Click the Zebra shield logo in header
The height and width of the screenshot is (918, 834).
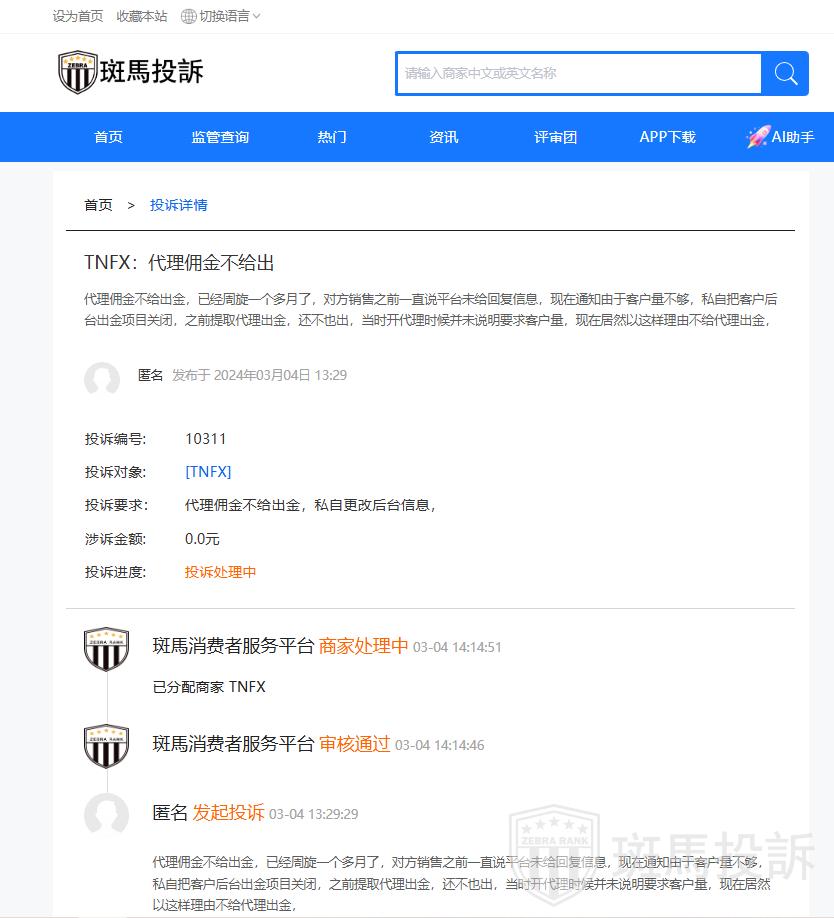point(78,72)
